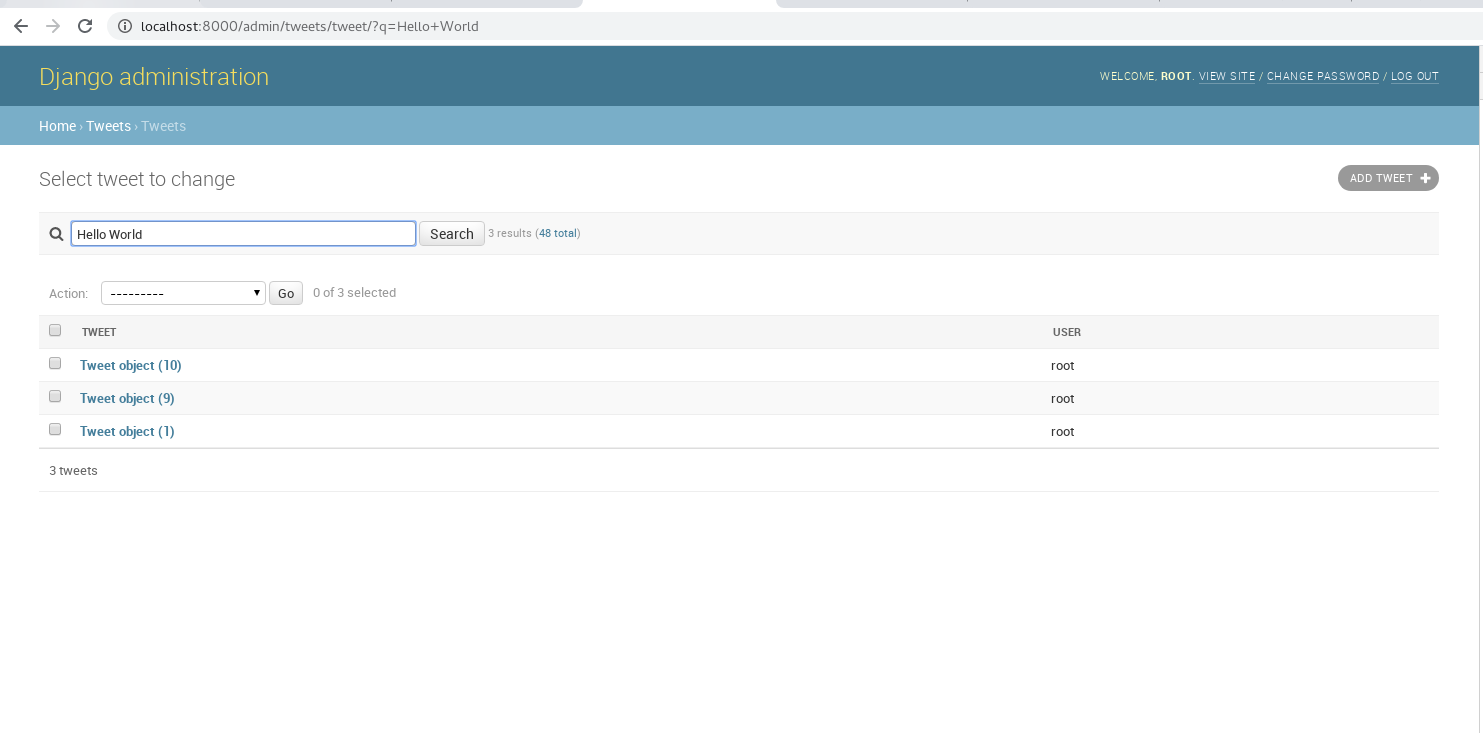
Task: Go to Home breadcrumb
Action: pos(57,126)
